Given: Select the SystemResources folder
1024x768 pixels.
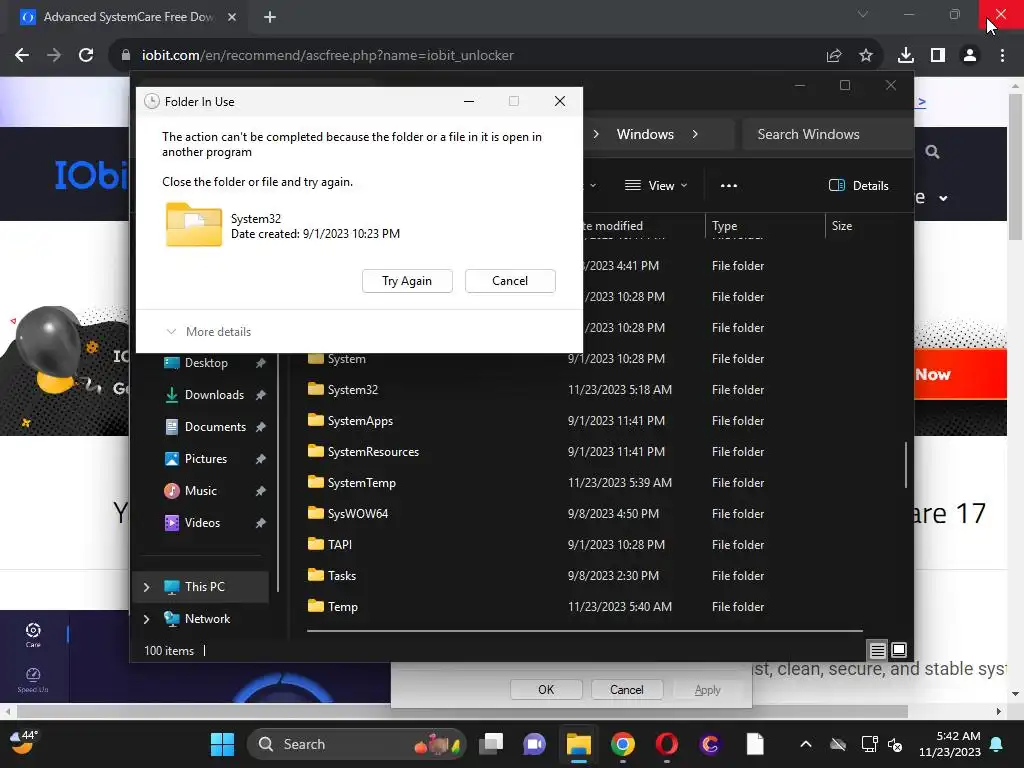Looking at the screenshot, I should point(584,452).
